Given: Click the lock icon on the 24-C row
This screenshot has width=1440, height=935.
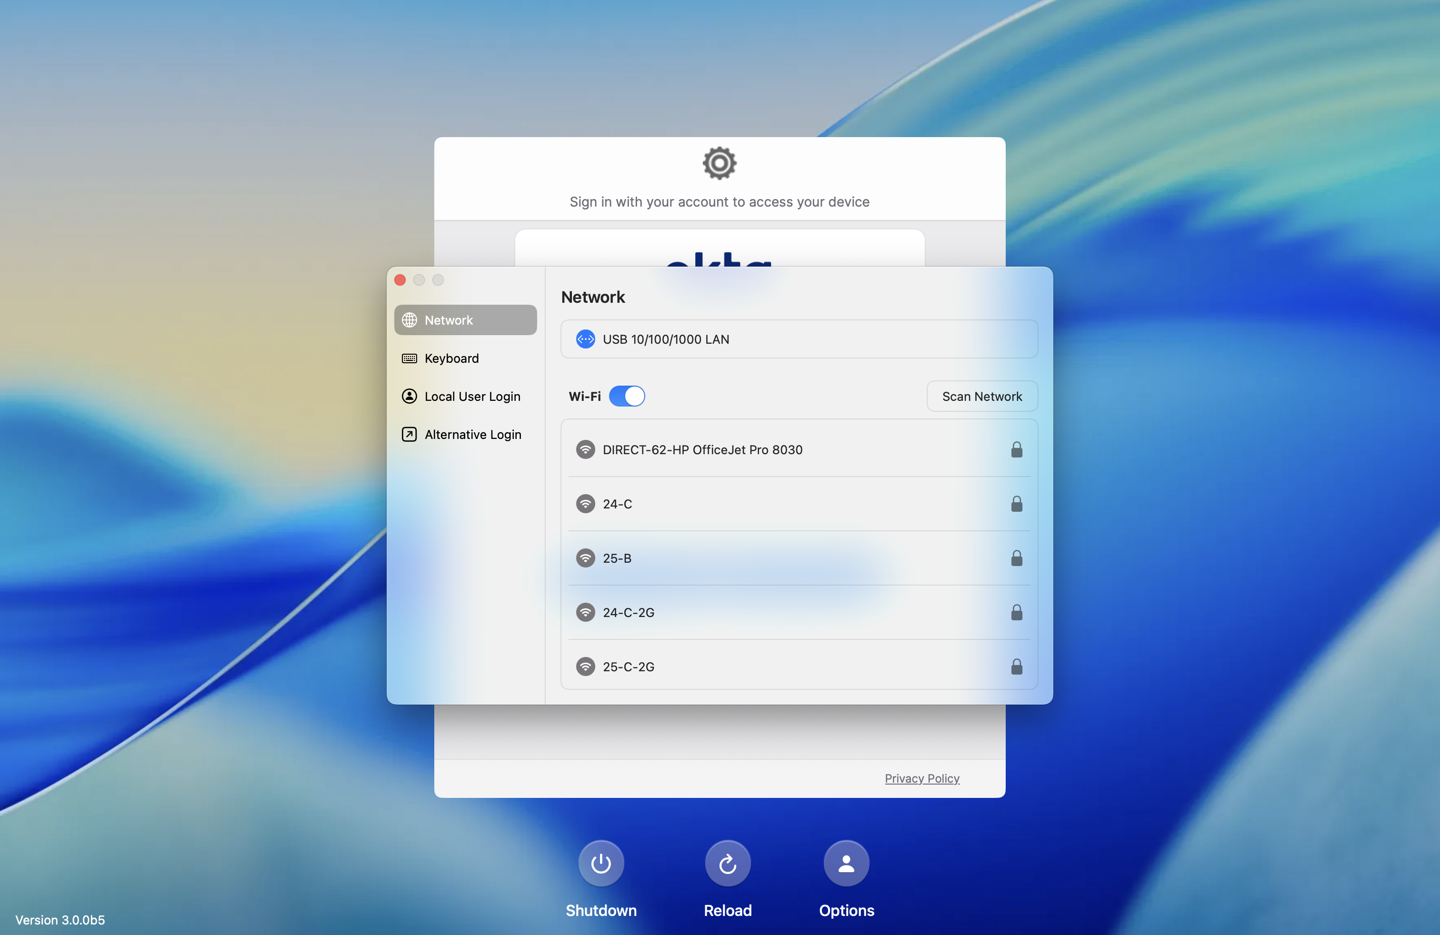Looking at the screenshot, I should pos(1016,504).
